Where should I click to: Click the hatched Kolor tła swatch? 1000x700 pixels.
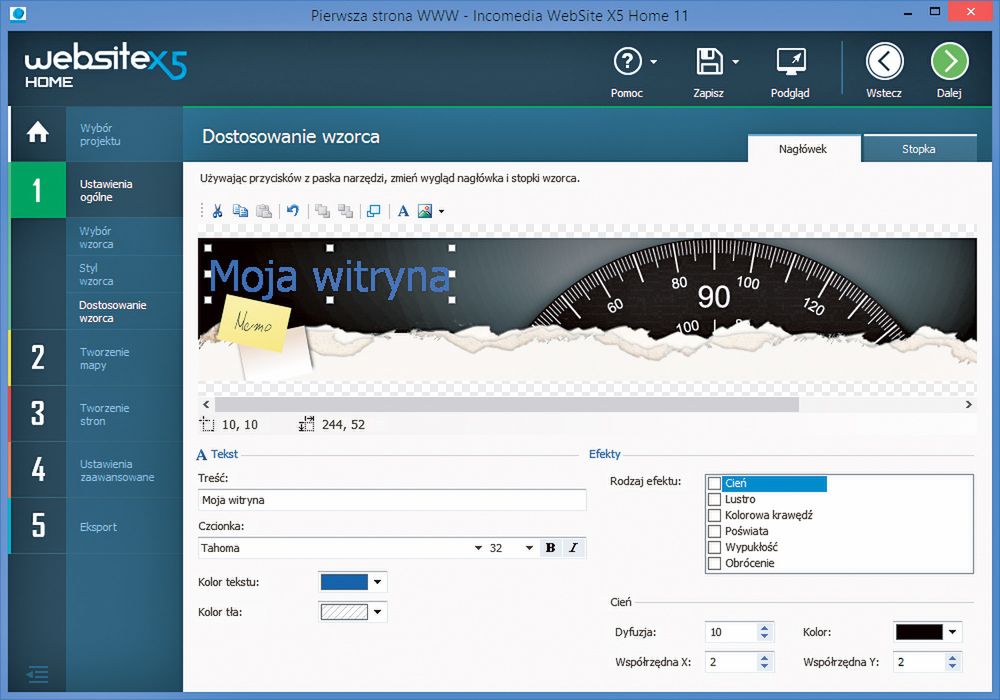pyautogui.click(x=344, y=611)
